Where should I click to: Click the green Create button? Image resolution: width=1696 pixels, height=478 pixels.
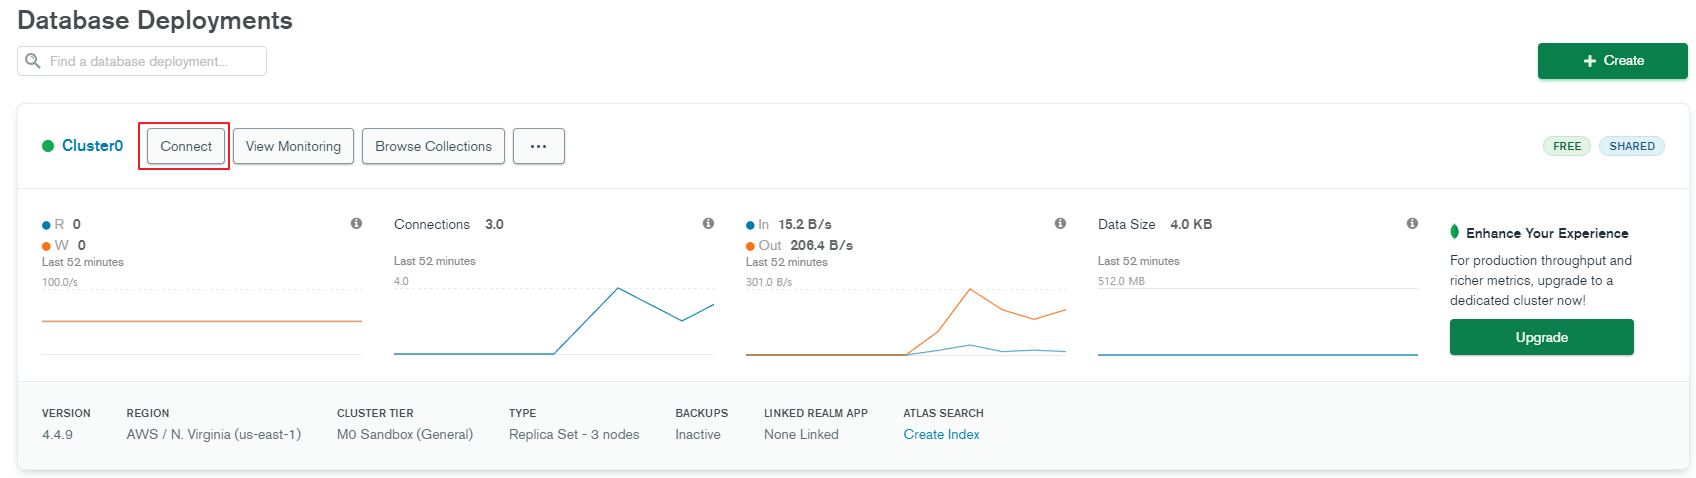click(x=1612, y=61)
